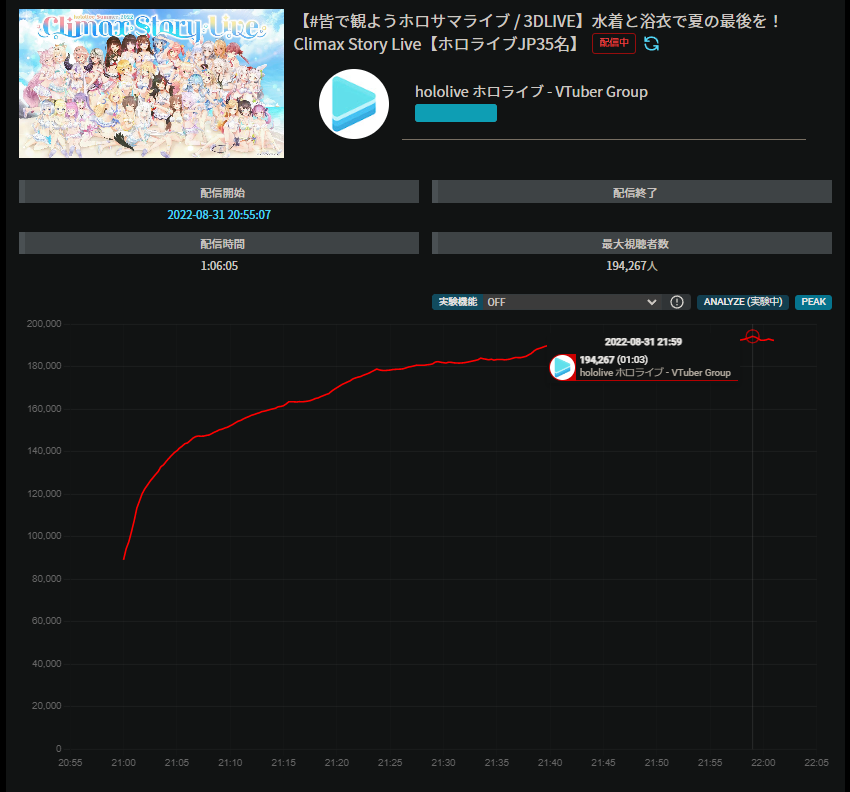Click the info icon next to the OFF dropdown
The image size is (850, 792).
pos(677,302)
